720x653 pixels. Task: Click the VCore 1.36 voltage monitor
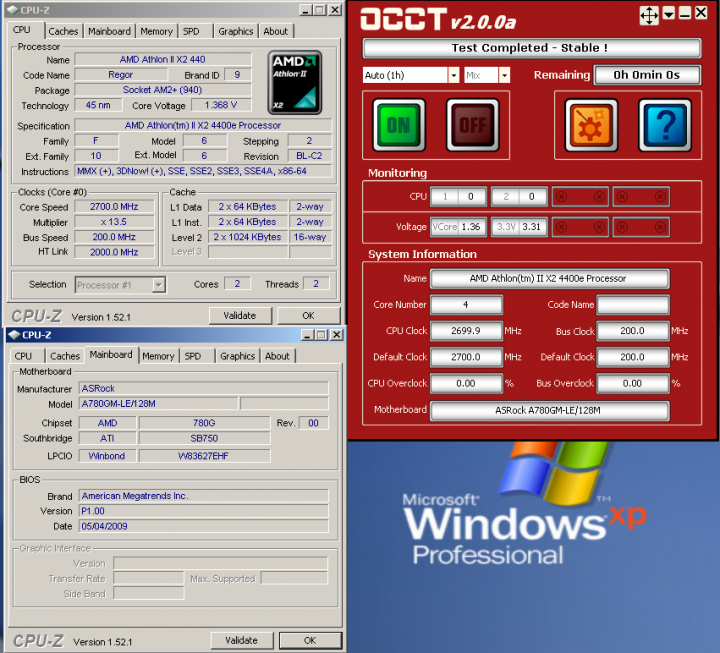tap(457, 227)
